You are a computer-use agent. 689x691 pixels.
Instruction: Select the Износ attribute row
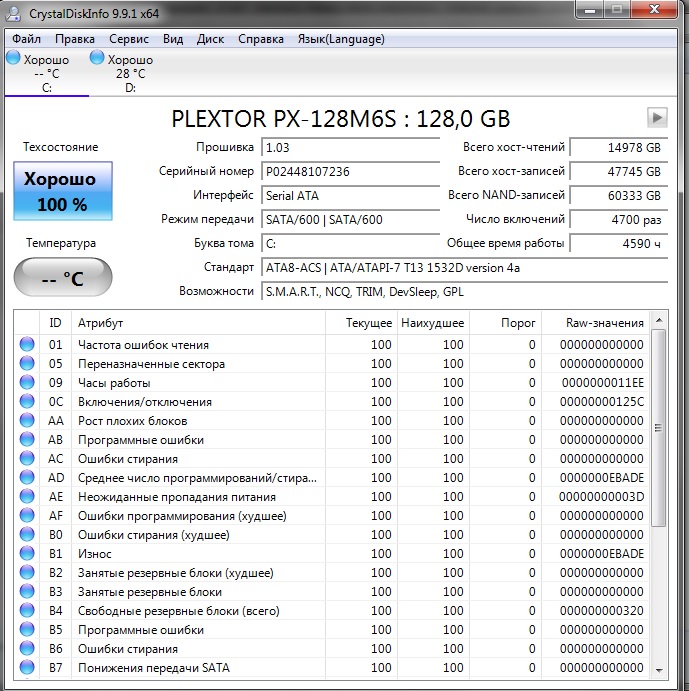tap(332, 554)
